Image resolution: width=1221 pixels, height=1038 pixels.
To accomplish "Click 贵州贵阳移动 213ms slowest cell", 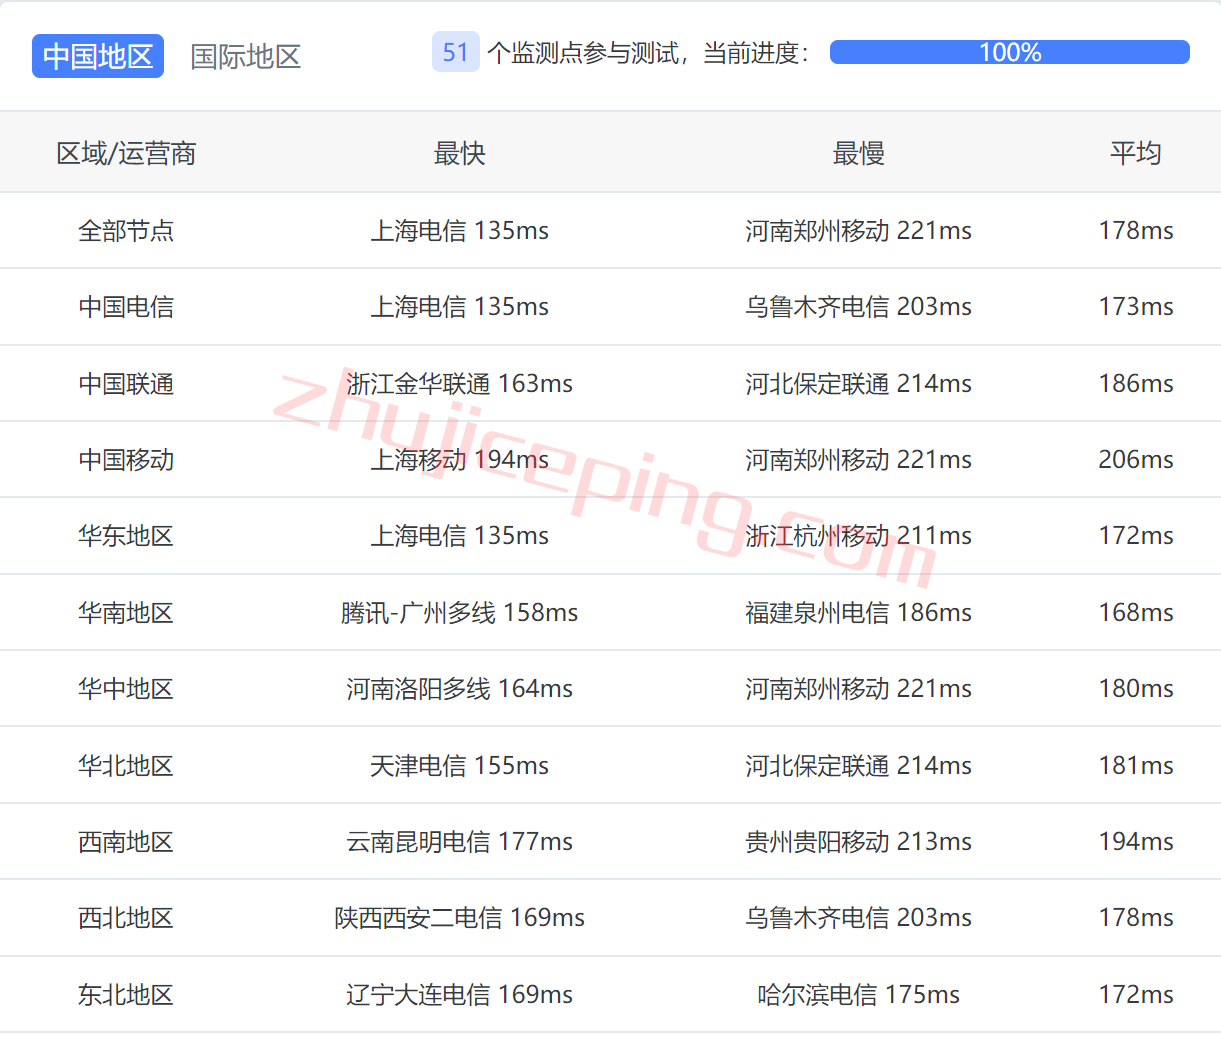I will (x=859, y=842).
